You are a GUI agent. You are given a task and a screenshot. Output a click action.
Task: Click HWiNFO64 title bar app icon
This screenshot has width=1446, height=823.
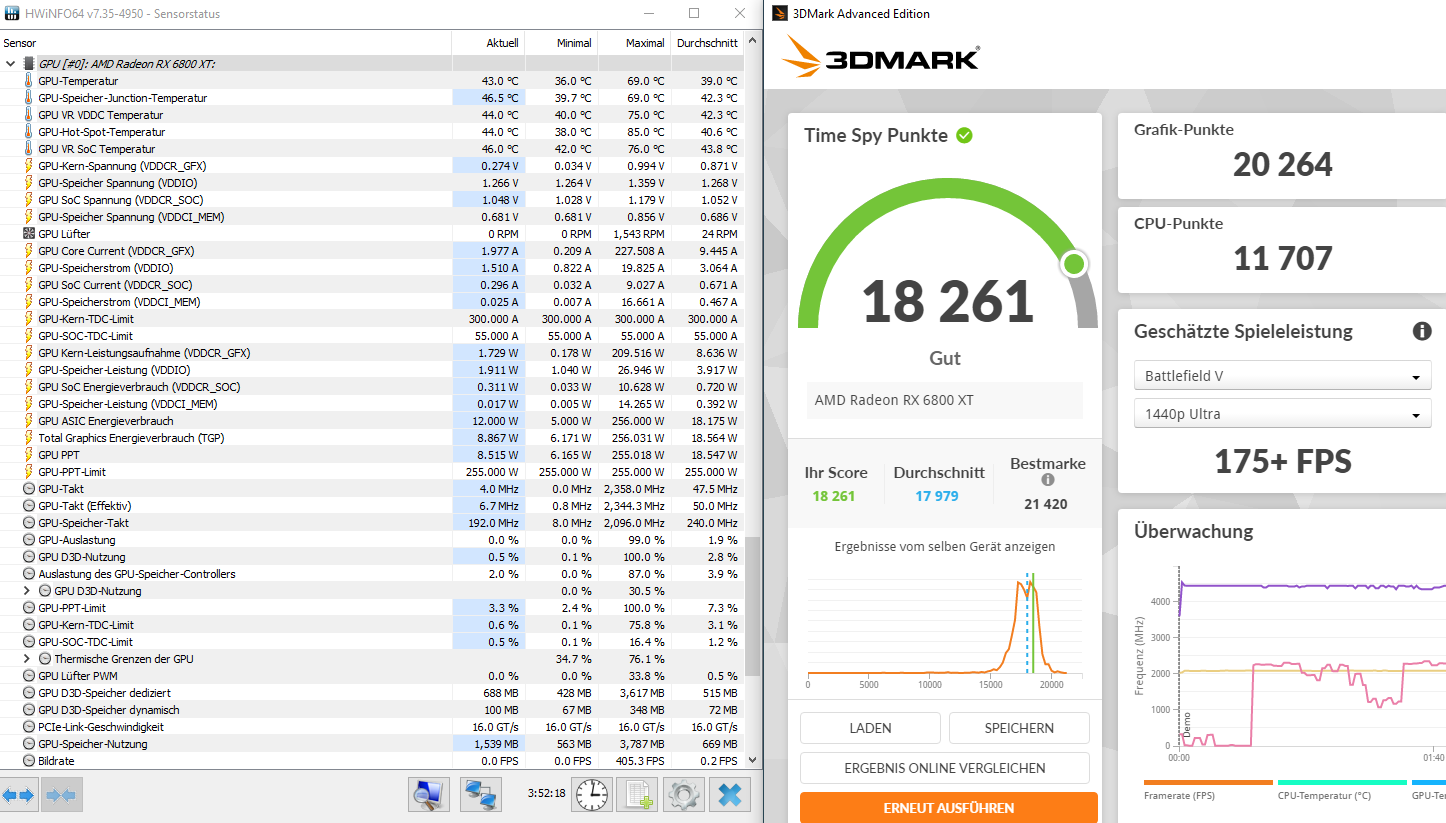(x=13, y=14)
